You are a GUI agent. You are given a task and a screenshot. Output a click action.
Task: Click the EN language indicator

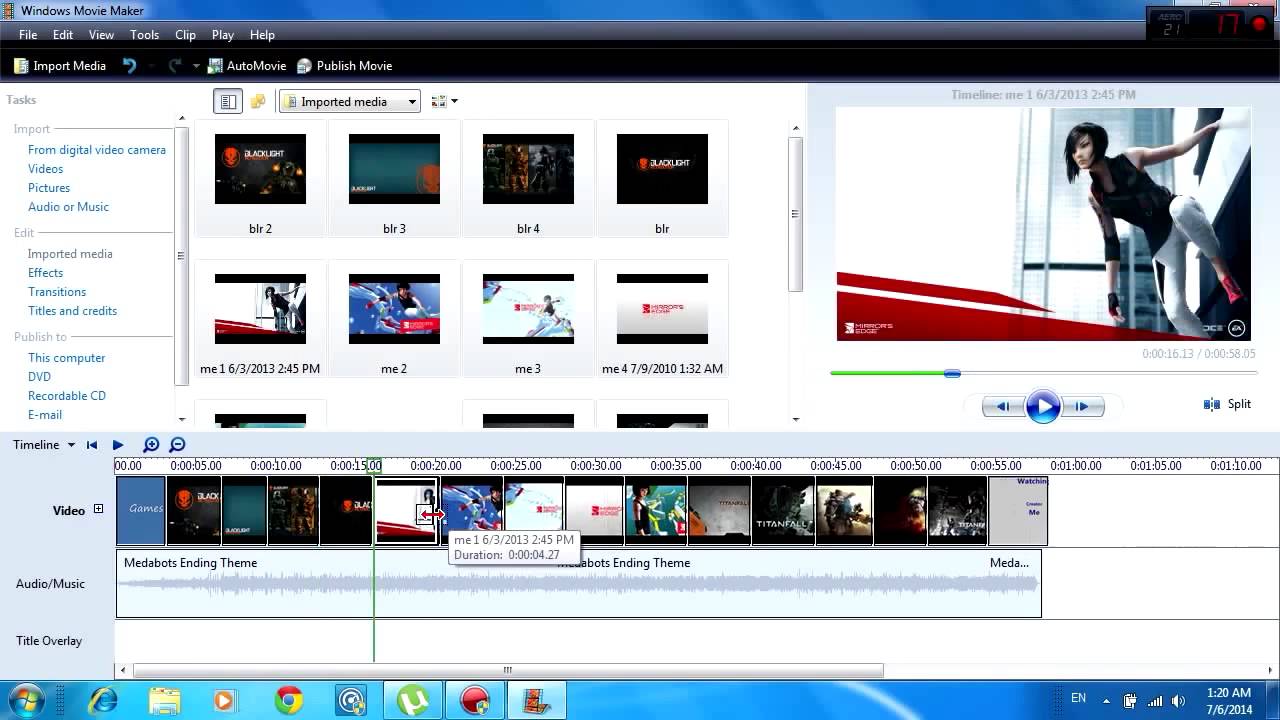[1078, 698]
